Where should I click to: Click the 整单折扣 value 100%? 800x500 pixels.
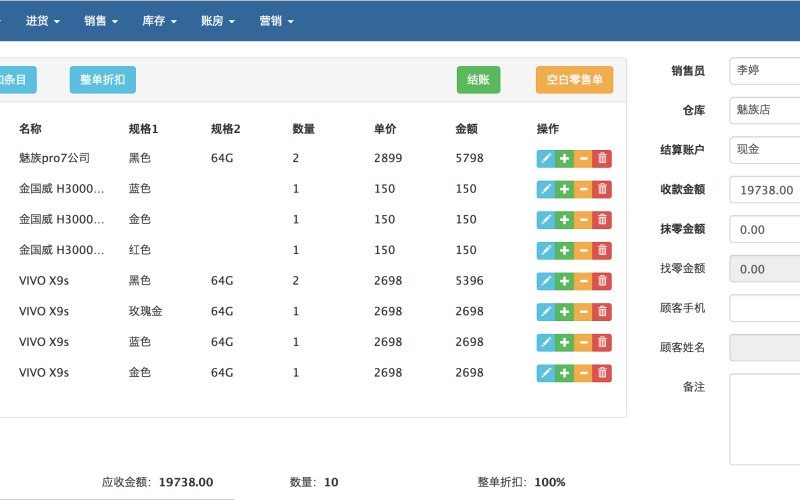click(549, 482)
